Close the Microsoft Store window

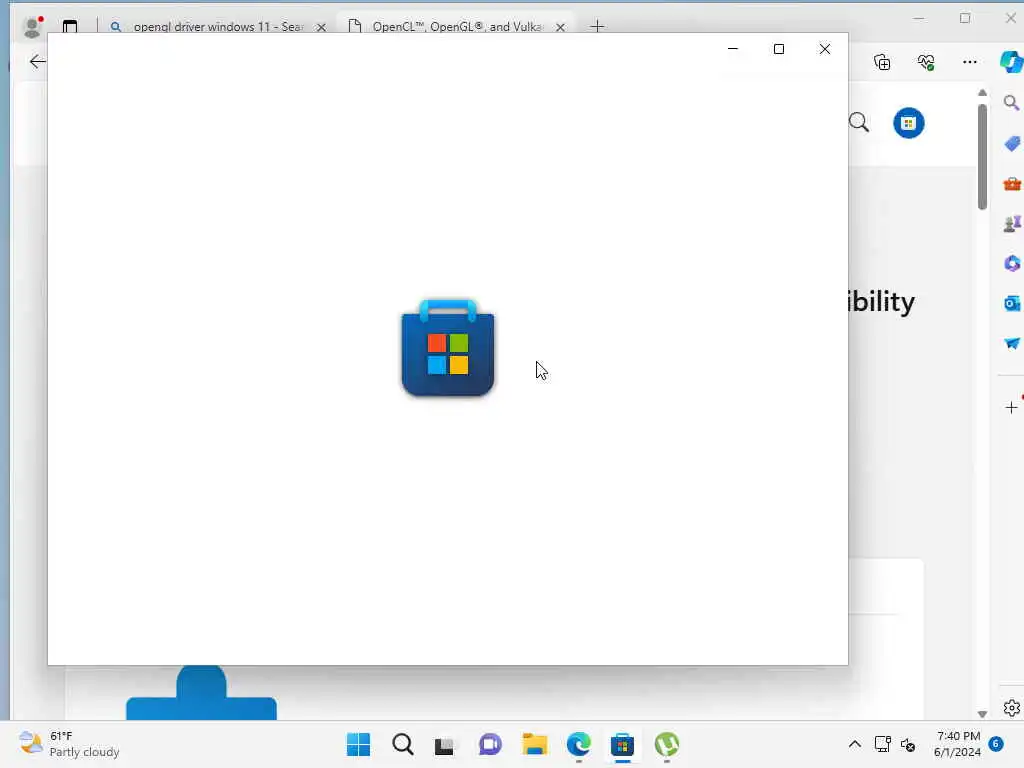tap(825, 49)
